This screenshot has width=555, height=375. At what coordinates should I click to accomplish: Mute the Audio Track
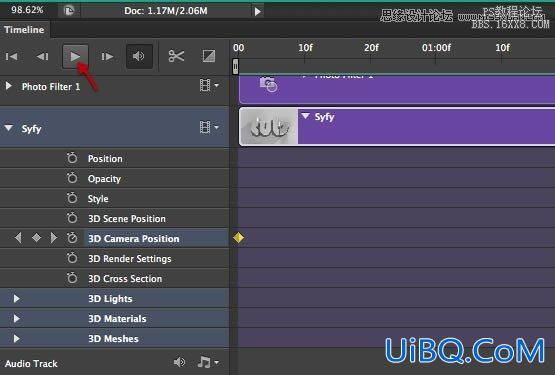point(179,362)
